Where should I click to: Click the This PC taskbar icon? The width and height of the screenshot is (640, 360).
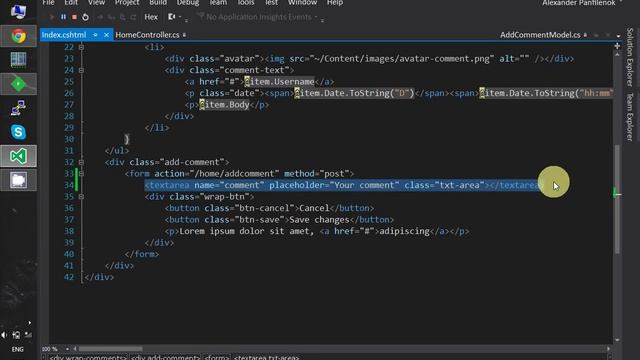click(18, 11)
